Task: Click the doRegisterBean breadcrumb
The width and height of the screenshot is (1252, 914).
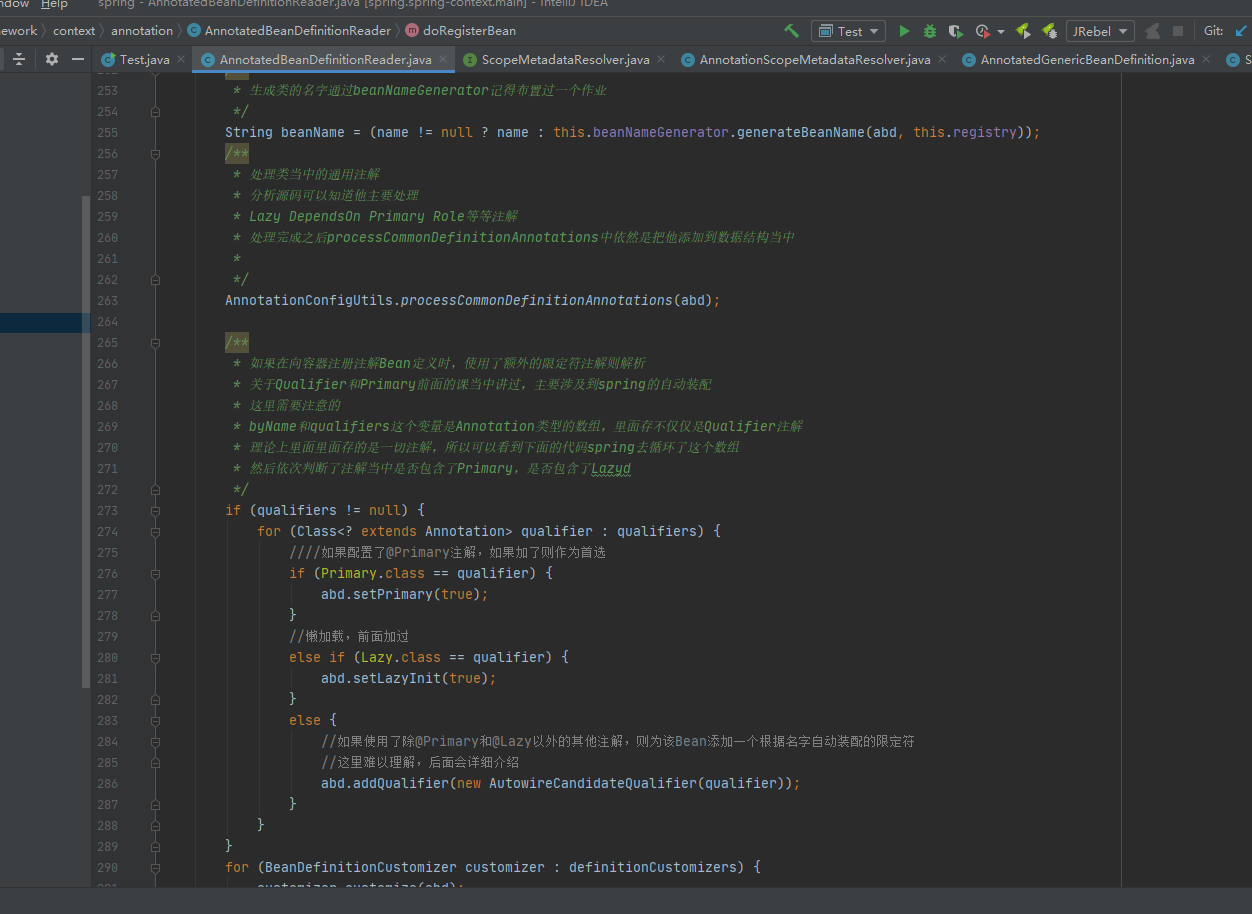Action: 469,31
